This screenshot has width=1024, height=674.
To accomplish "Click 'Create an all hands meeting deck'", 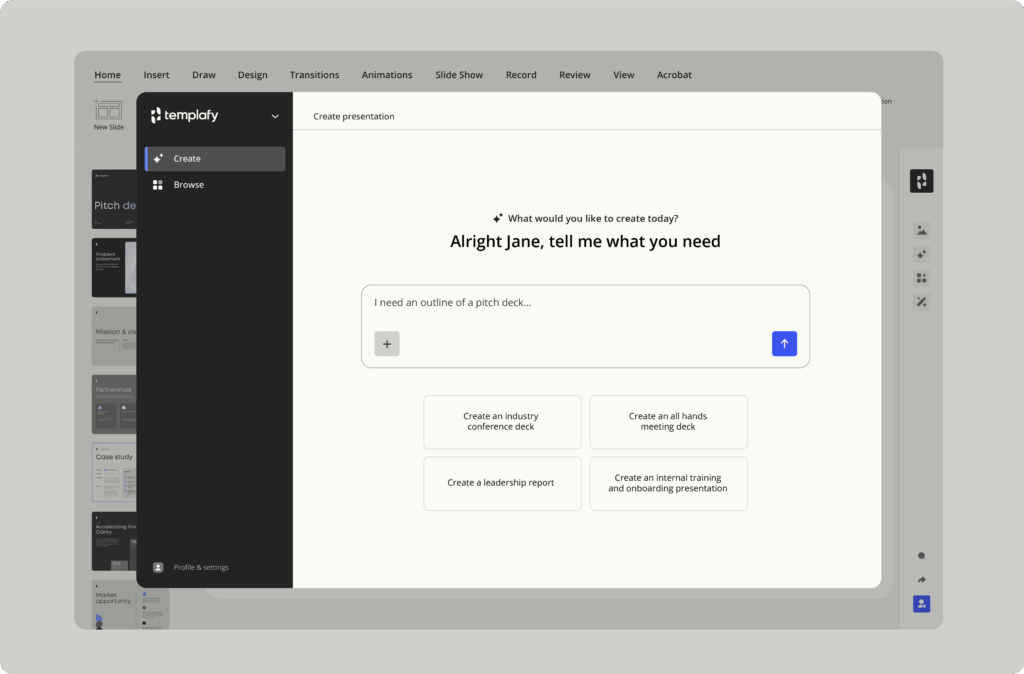I will pos(668,422).
